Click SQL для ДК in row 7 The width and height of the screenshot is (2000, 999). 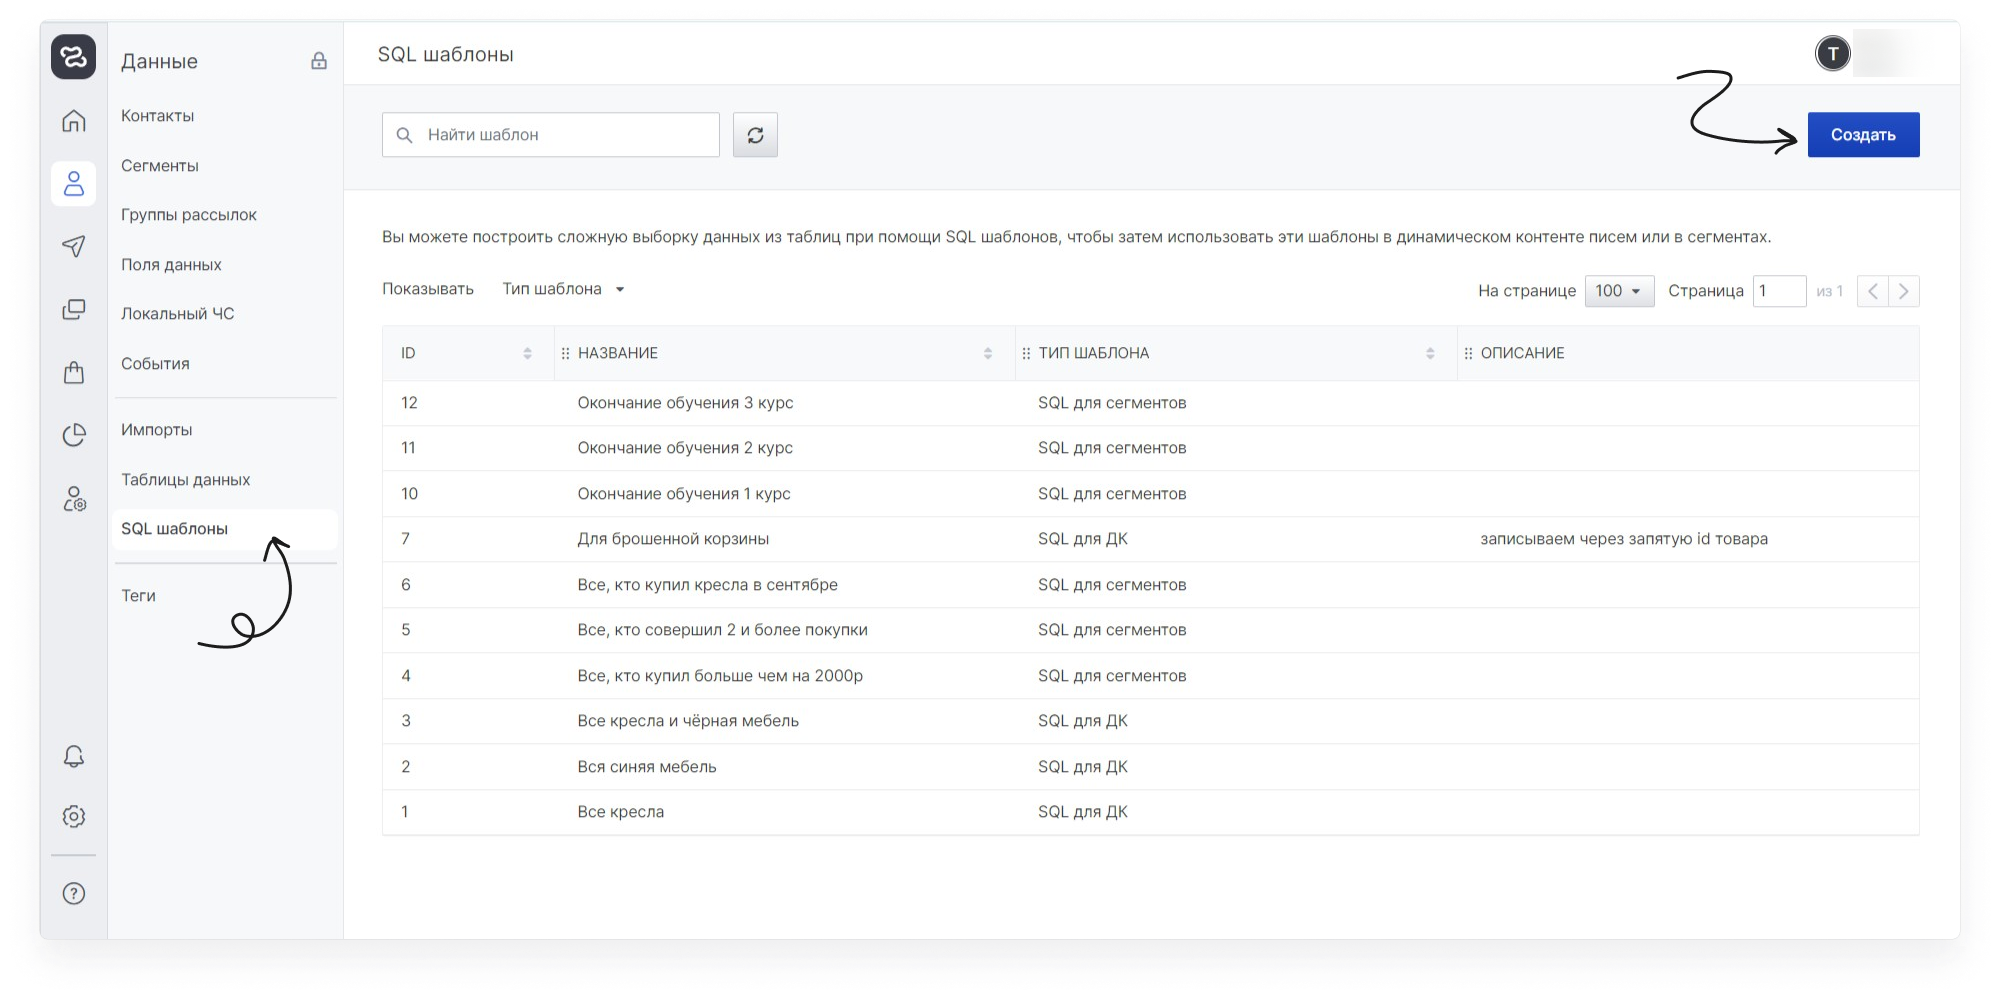1083,539
